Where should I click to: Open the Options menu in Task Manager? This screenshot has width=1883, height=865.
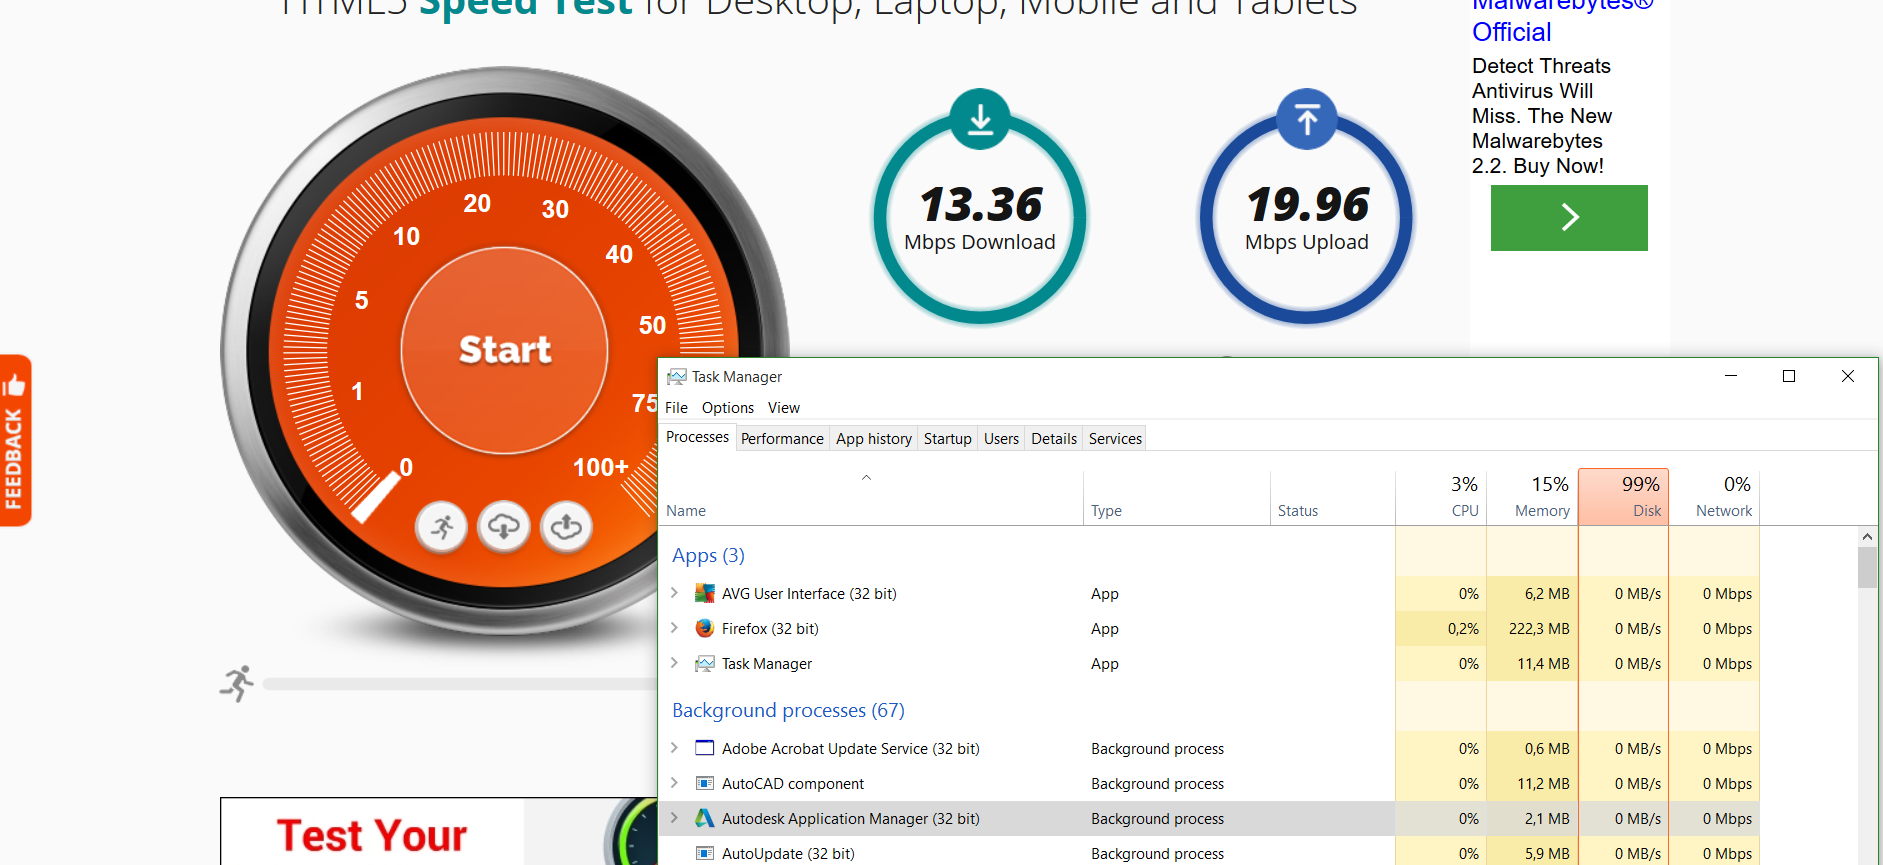click(728, 407)
